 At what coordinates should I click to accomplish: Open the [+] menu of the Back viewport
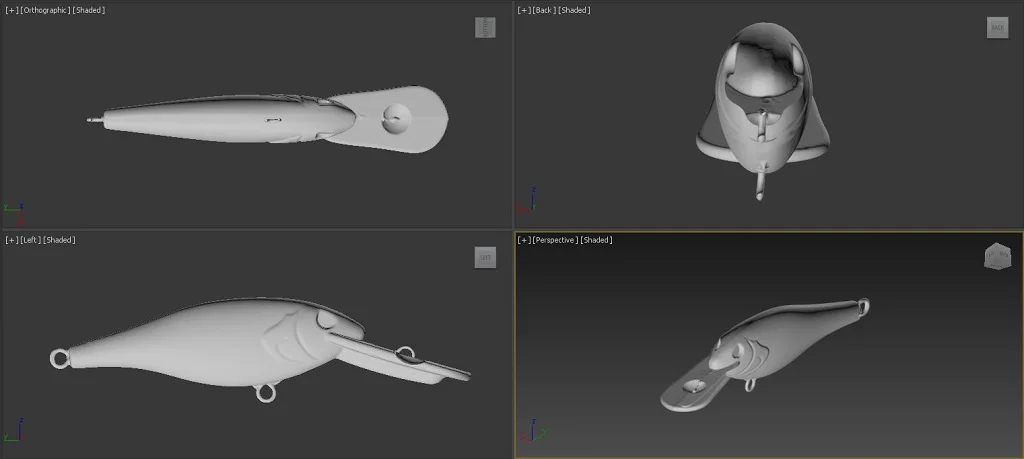(x=522, y=10)
